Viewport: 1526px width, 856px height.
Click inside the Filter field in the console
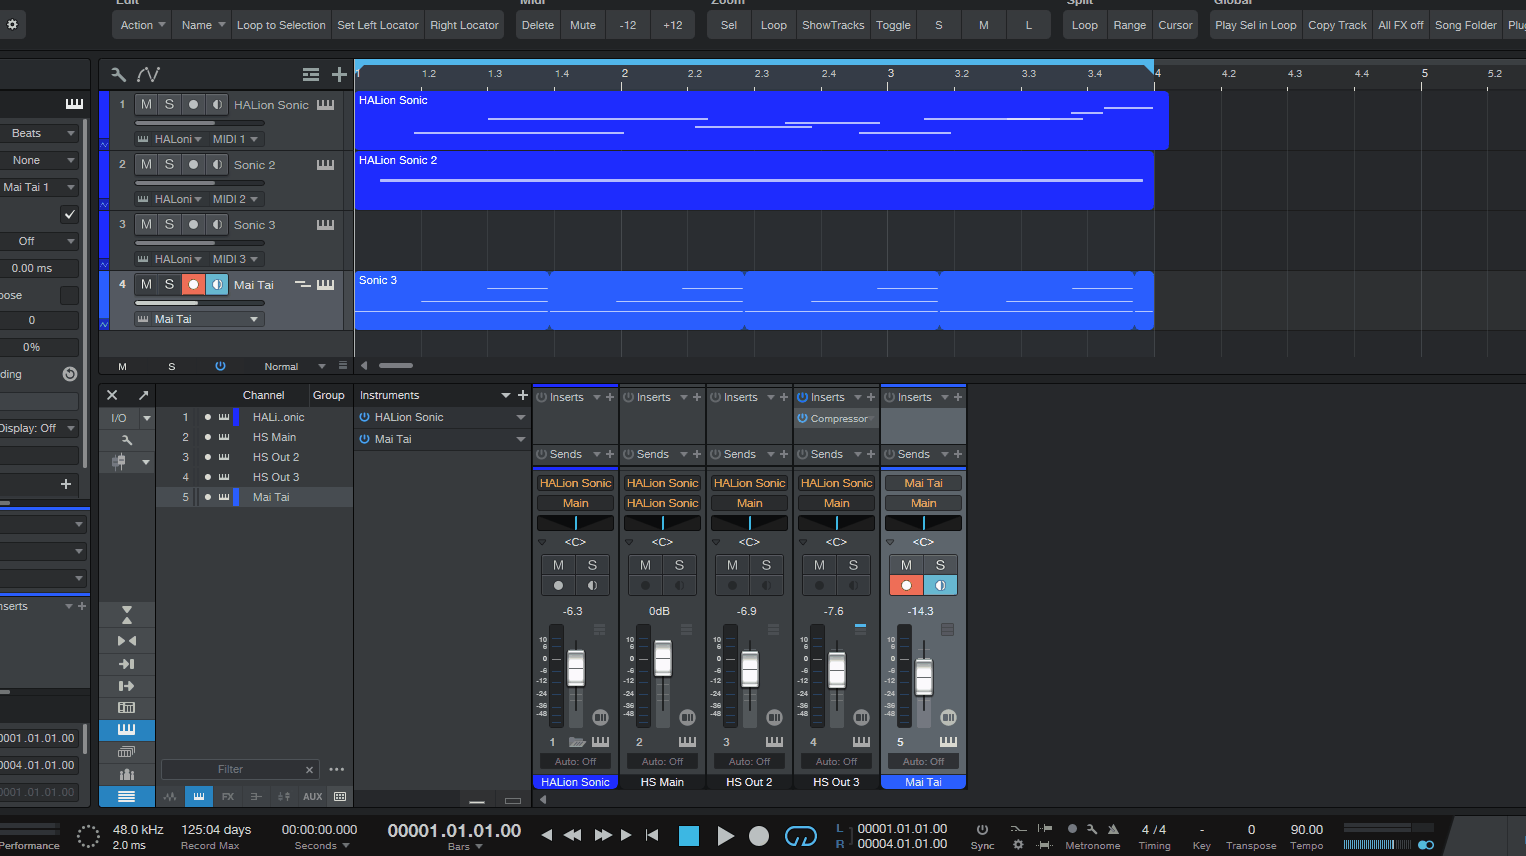(x=230, y=769)
